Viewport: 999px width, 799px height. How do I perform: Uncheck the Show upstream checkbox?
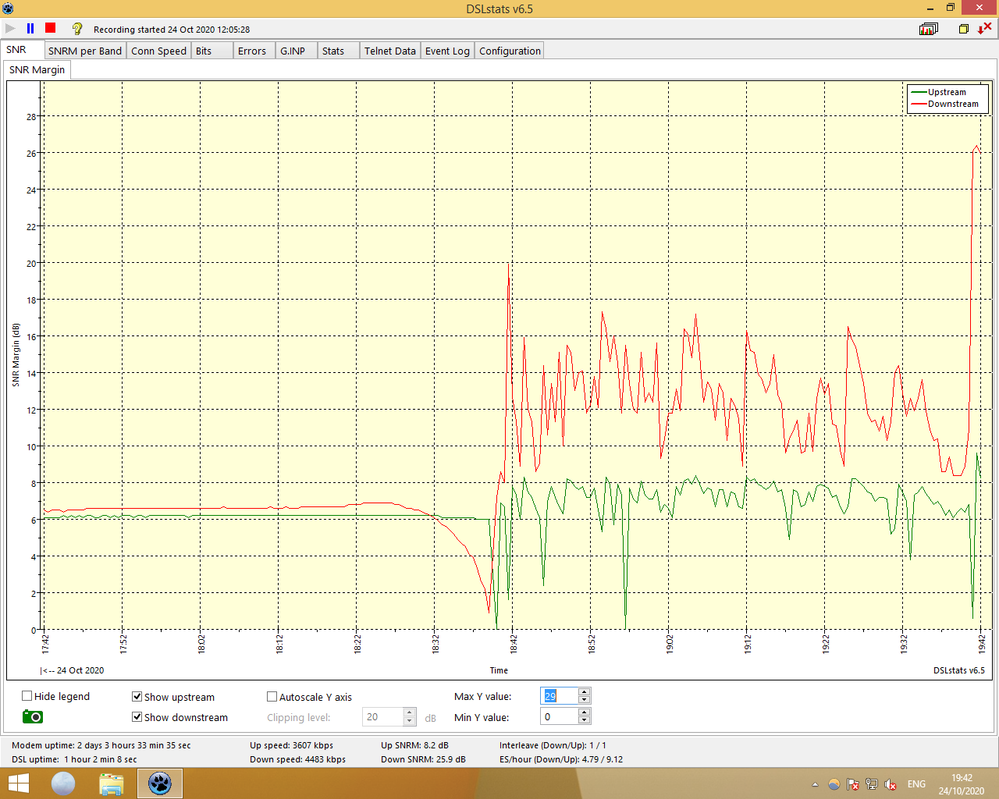(x=138, y=697)
